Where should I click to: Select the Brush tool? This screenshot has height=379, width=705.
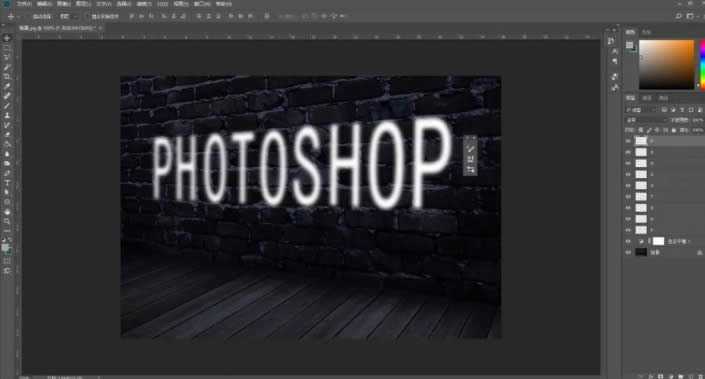coord(7,106)
